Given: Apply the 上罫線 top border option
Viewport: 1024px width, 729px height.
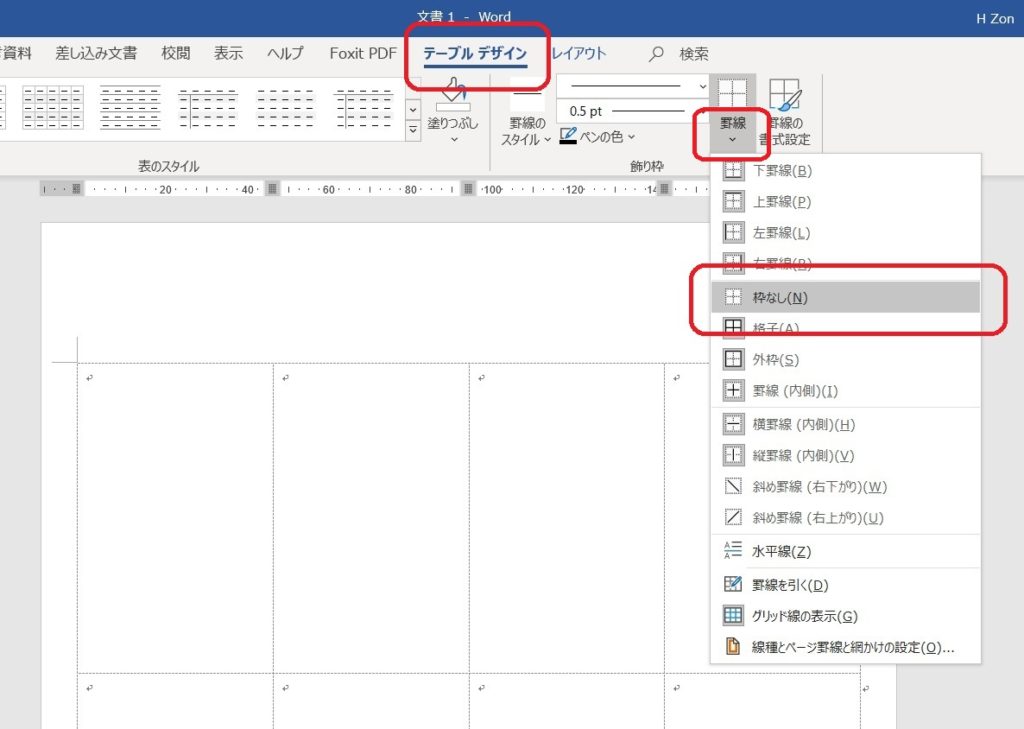Looking at the screenshot, I should pos(780,201).
